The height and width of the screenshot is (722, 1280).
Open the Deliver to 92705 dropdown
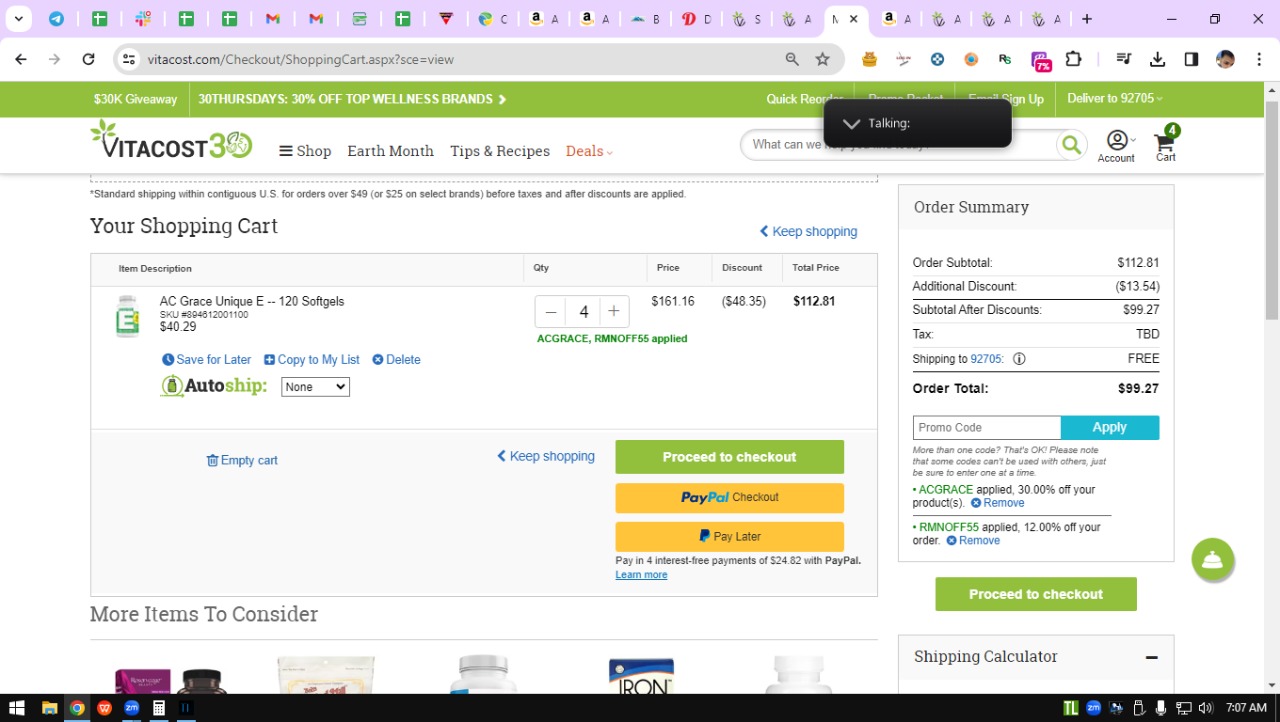click(x=1115, y=99)
